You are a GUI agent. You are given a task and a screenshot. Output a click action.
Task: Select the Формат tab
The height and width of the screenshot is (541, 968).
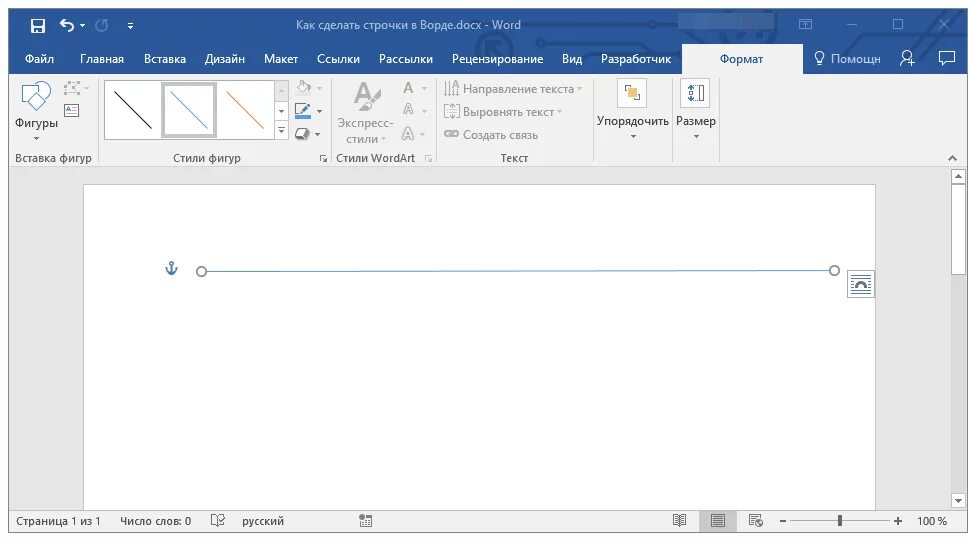click(741, 59)
